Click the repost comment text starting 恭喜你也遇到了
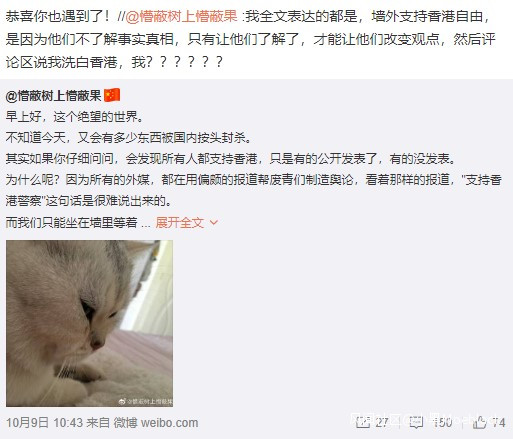The width and height of the screenshot is (513, 439). tap(251, 39)
